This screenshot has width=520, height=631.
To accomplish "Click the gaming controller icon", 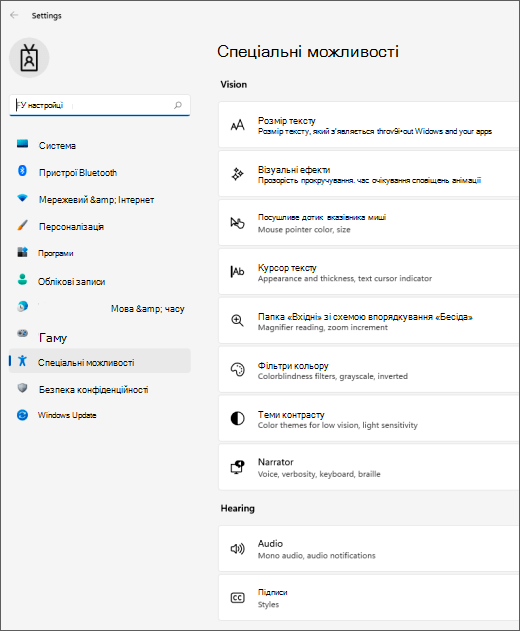I will [23, 333].
